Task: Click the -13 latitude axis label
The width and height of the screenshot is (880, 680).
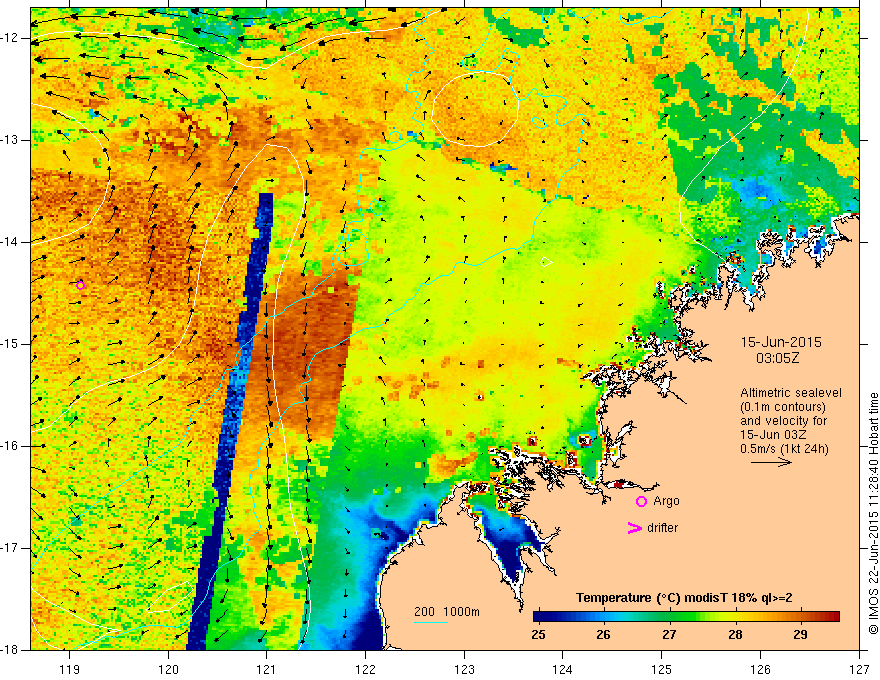Action: coord(10,140)
